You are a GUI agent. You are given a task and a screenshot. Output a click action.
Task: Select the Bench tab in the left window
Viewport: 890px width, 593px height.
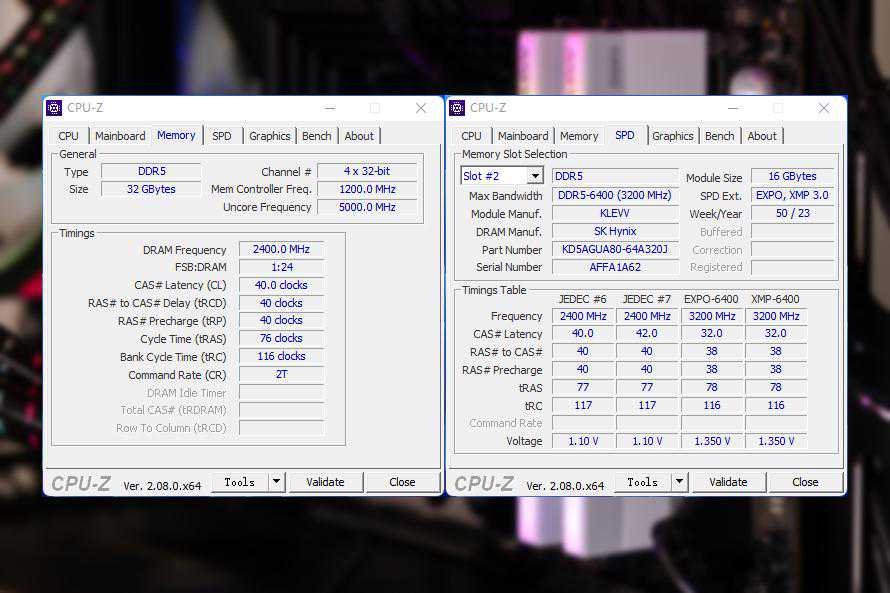(316, 136)
